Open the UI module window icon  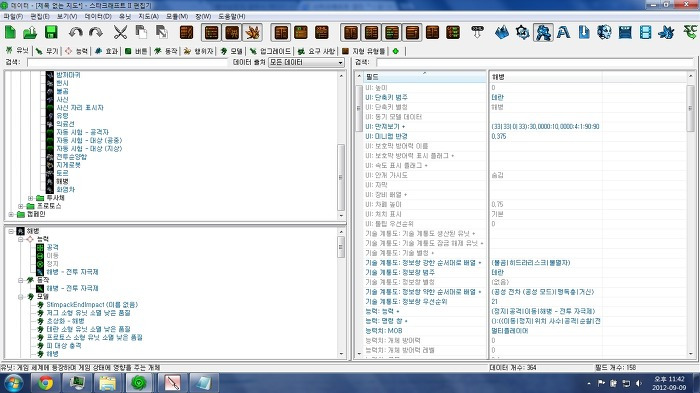pyautogui.click(x=625, y=33)
